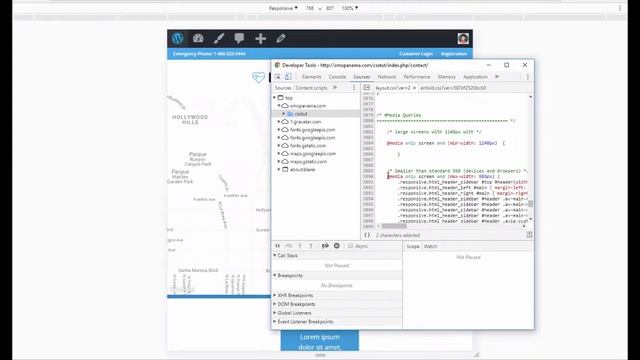
Task: Click the horizontal scrollbar in code editor
Action: tap(394, 226)
